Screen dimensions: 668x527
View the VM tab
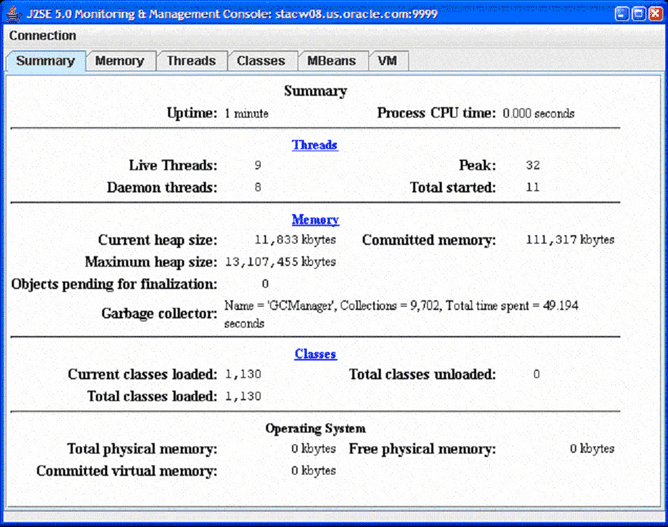tap(388, 61)
